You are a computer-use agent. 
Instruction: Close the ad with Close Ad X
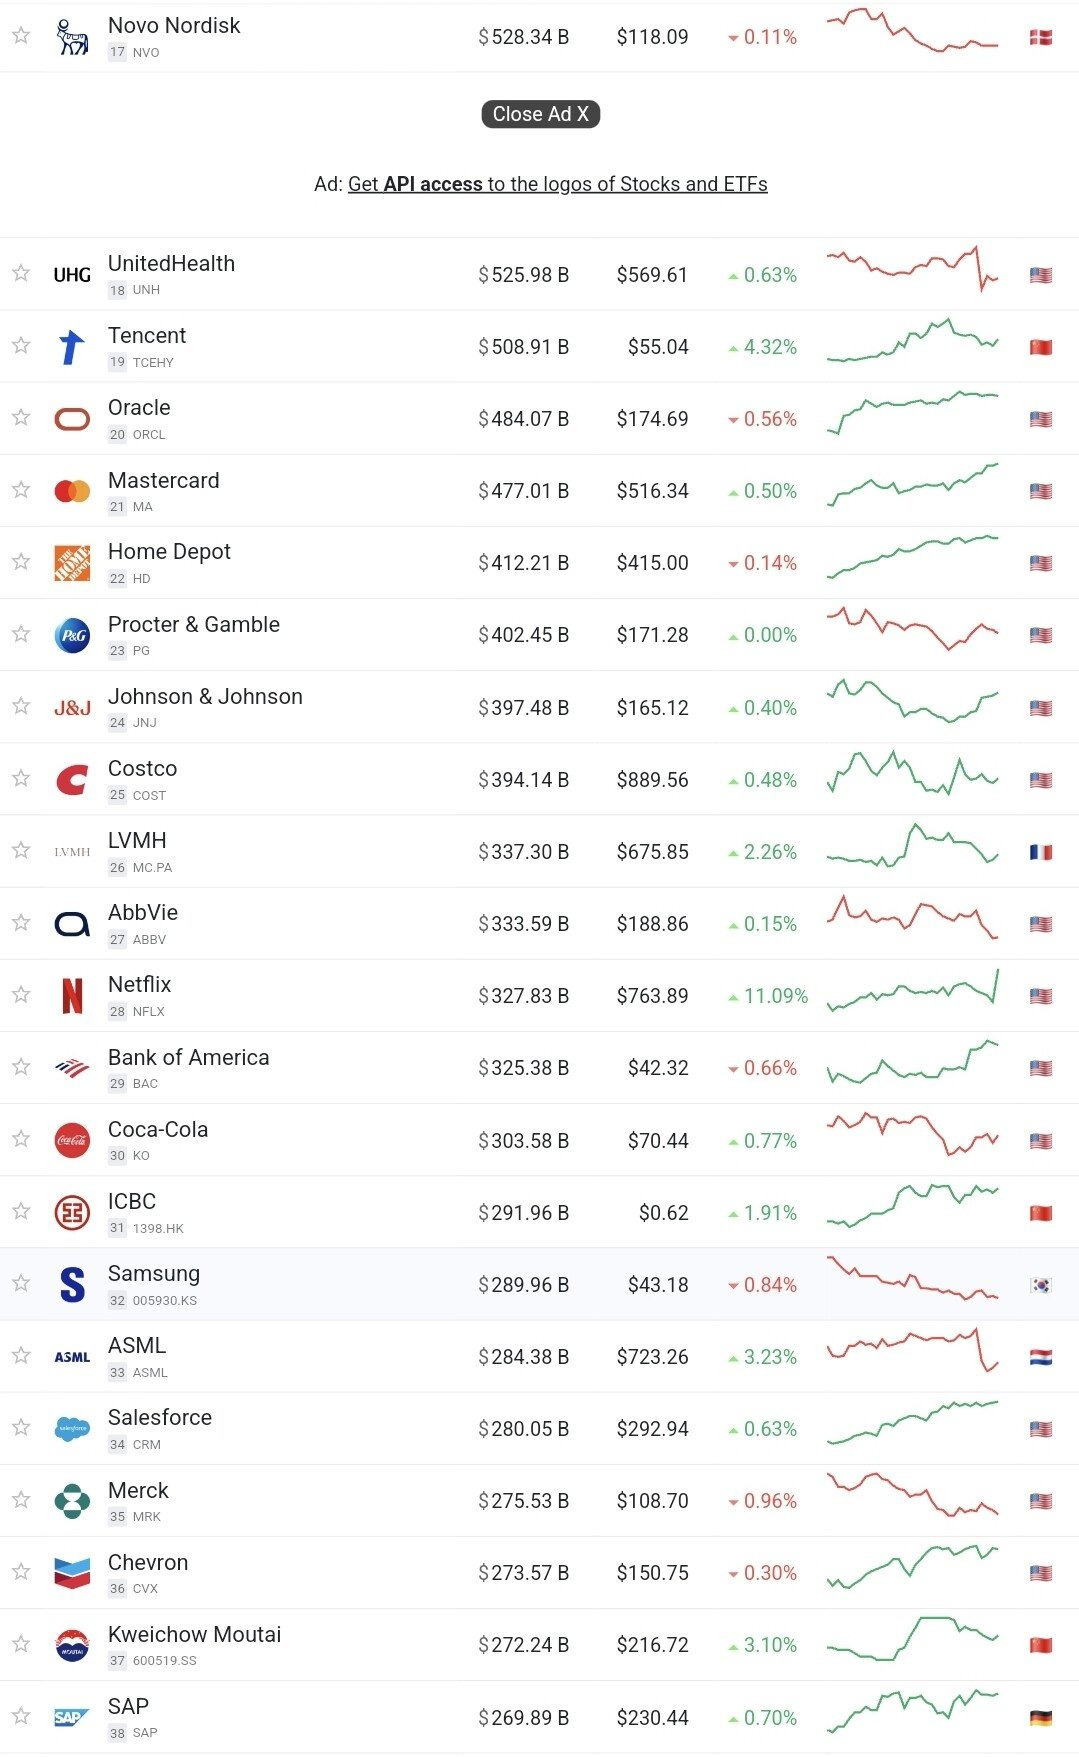coord(540,114)
